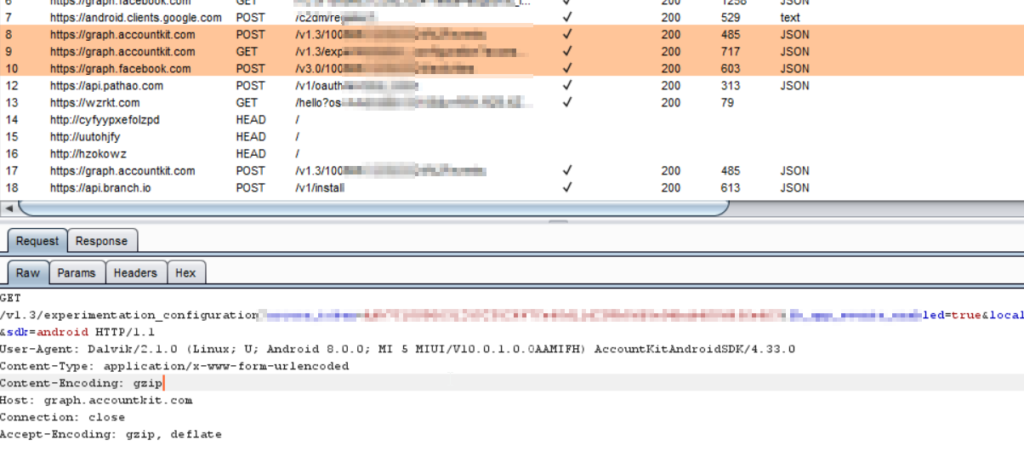The image size is (1024, 469).
Task: Select graph.accountkit.com host in row 8
Action: click(x=122, y=35)
